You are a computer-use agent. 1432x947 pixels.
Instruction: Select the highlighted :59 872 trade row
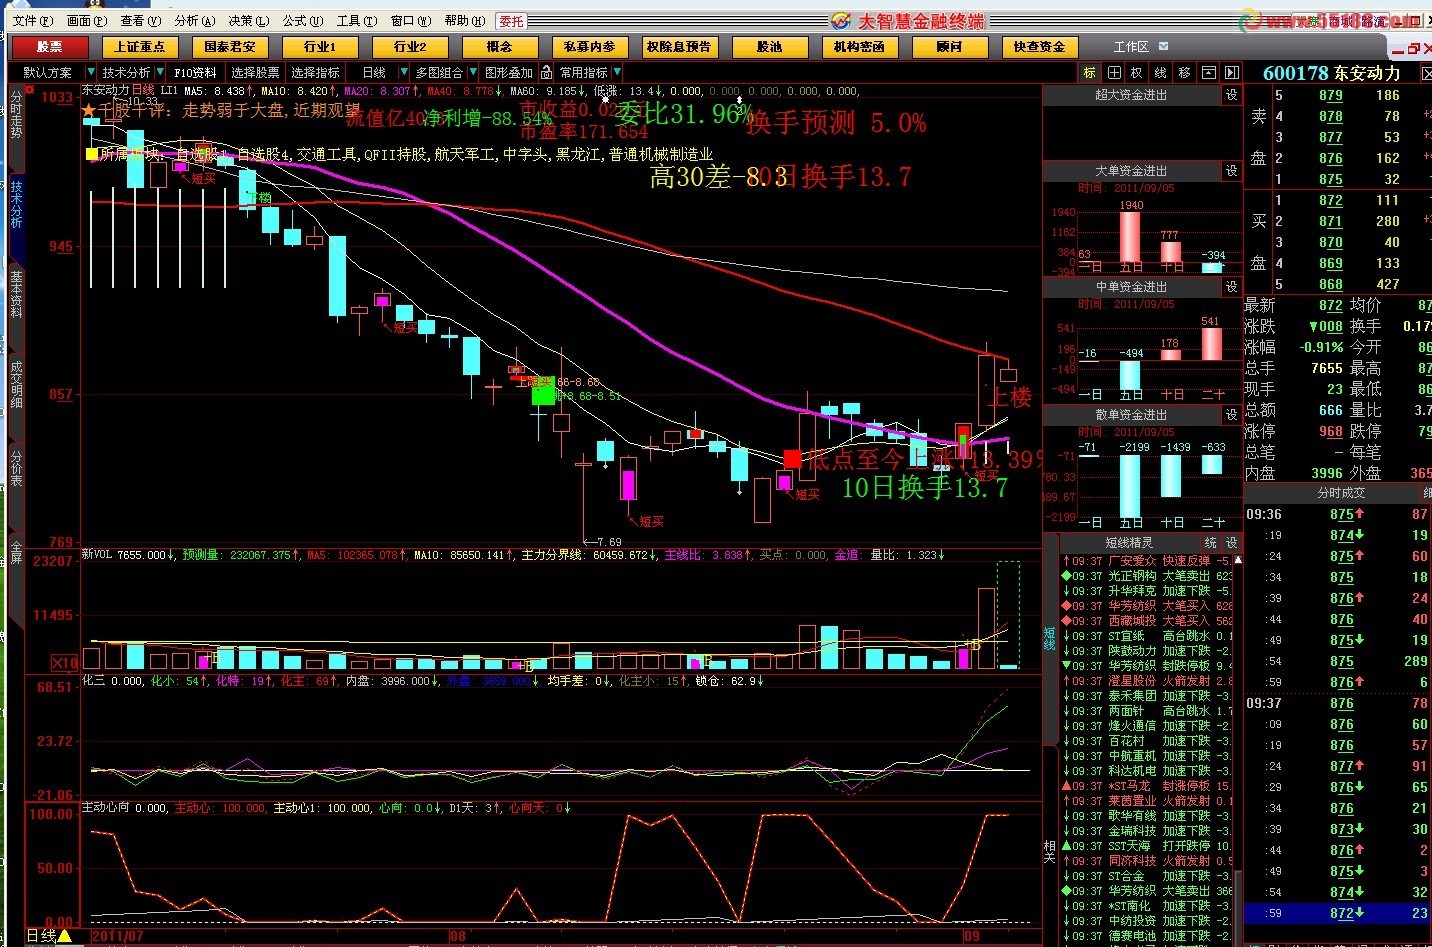1338,913
